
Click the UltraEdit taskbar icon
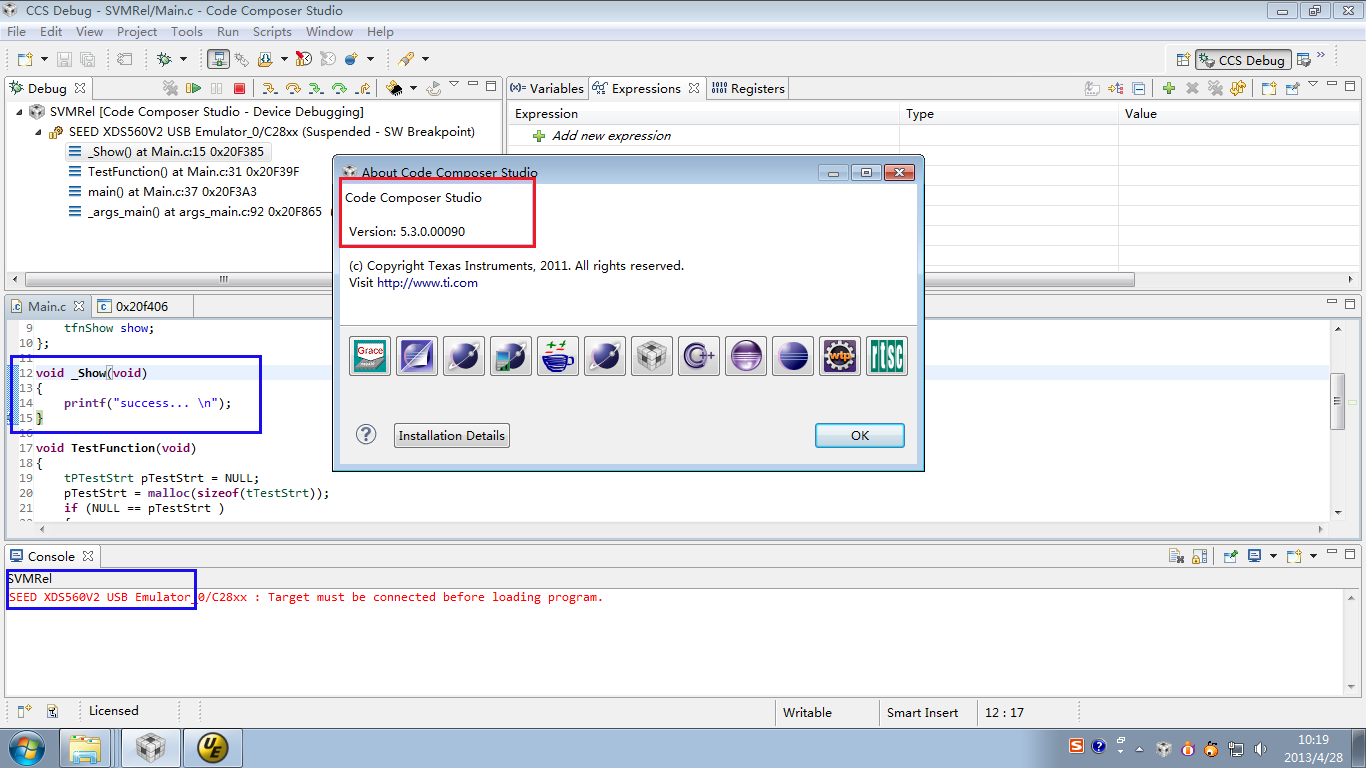coord(212,747)
